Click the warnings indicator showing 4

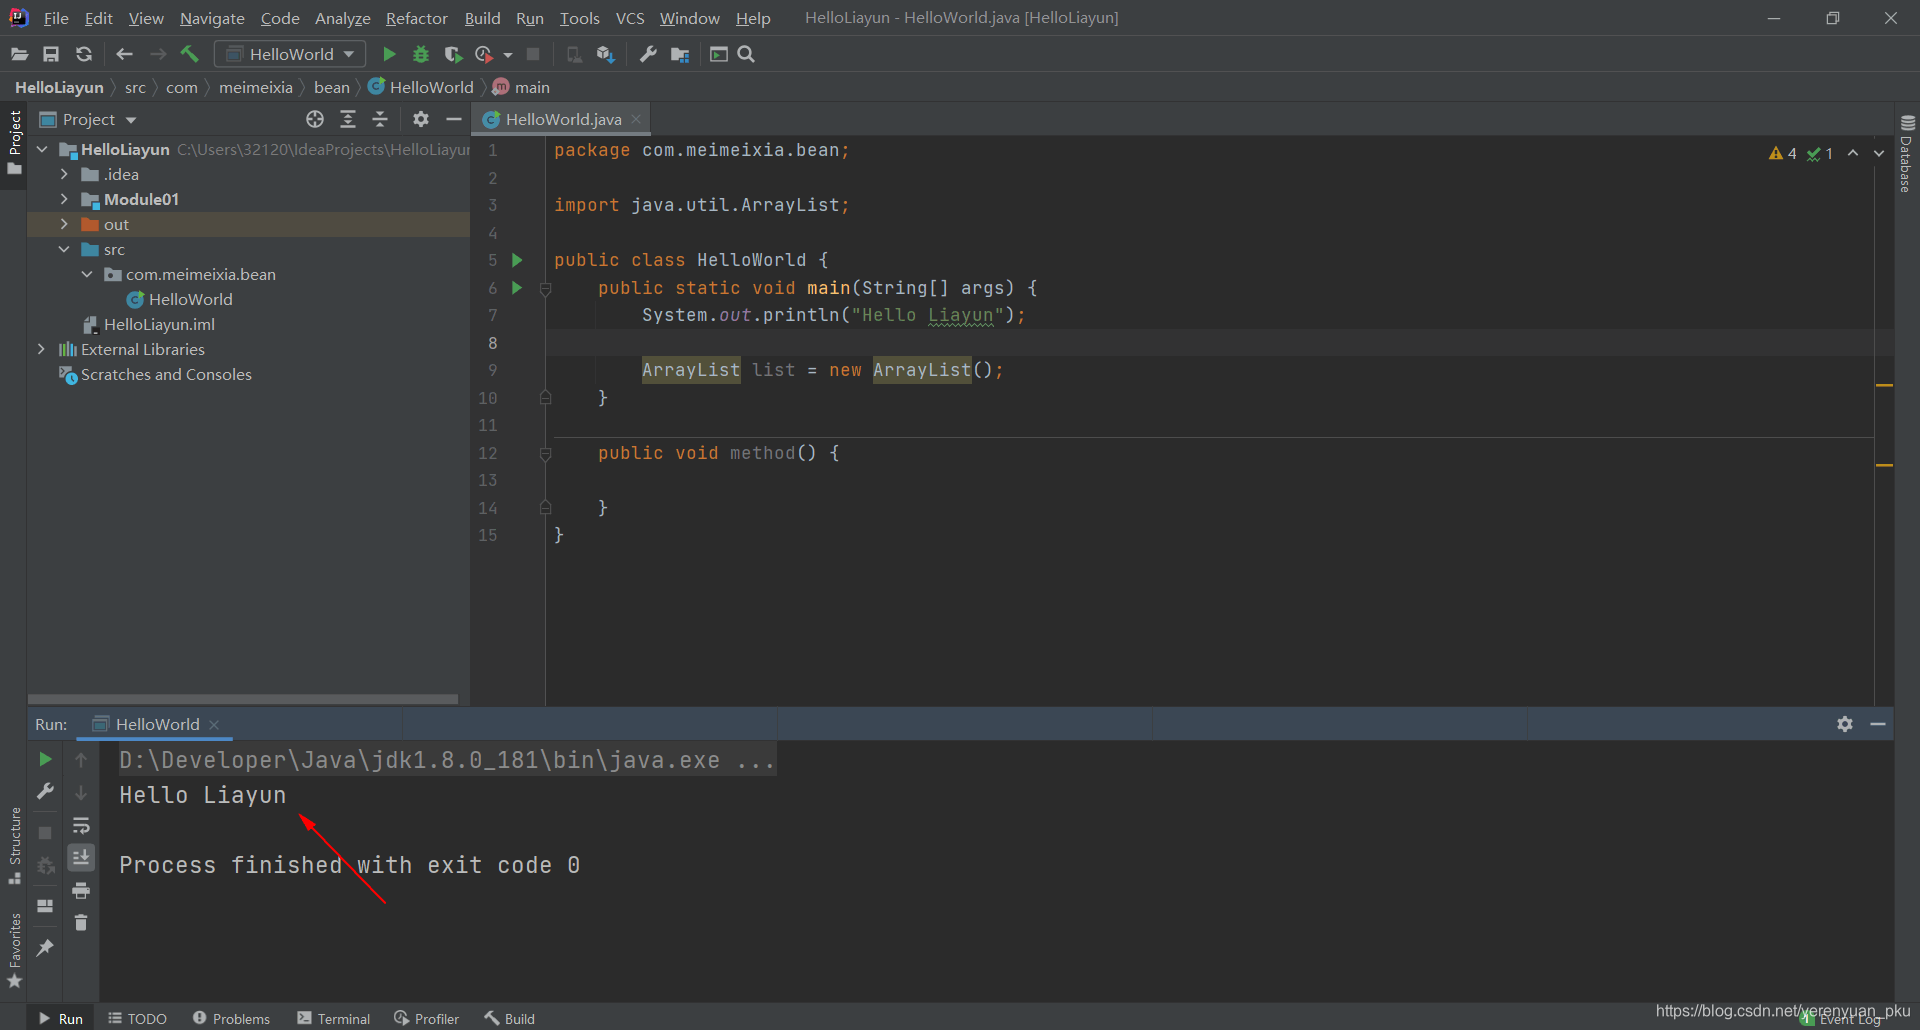coord(1783,153)
